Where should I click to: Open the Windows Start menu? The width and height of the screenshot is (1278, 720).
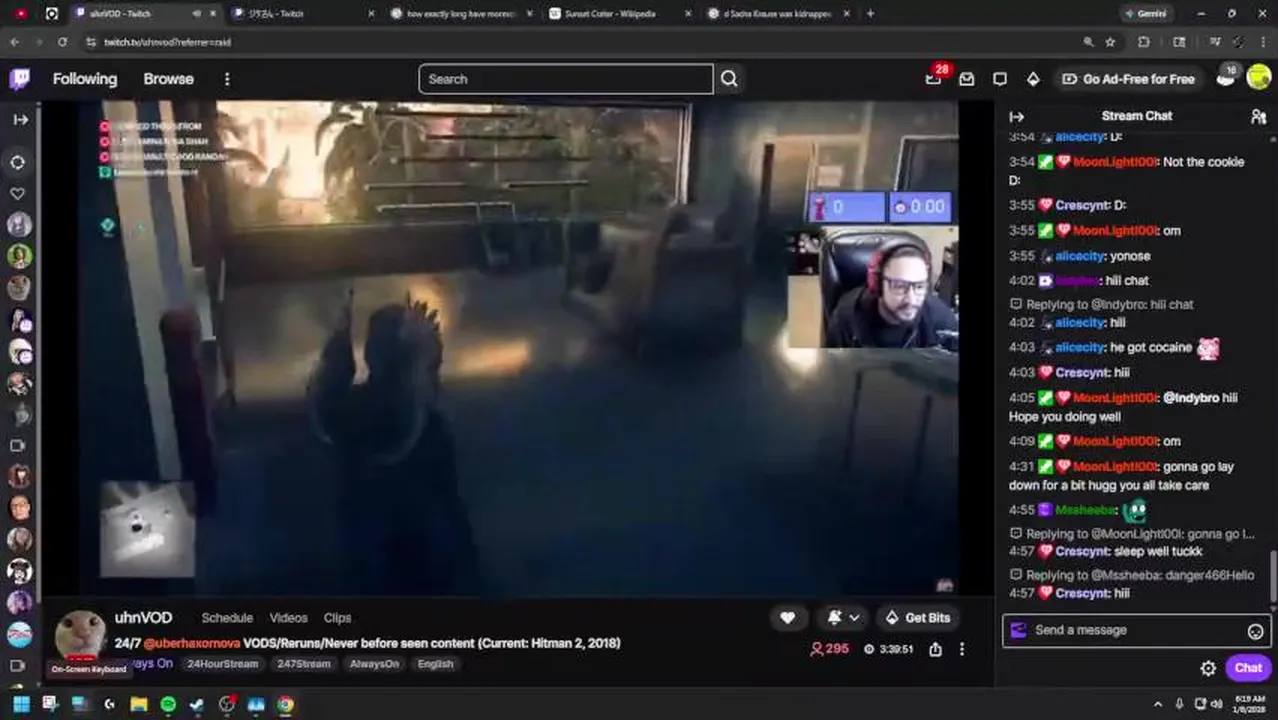click(x=20, y=704)
